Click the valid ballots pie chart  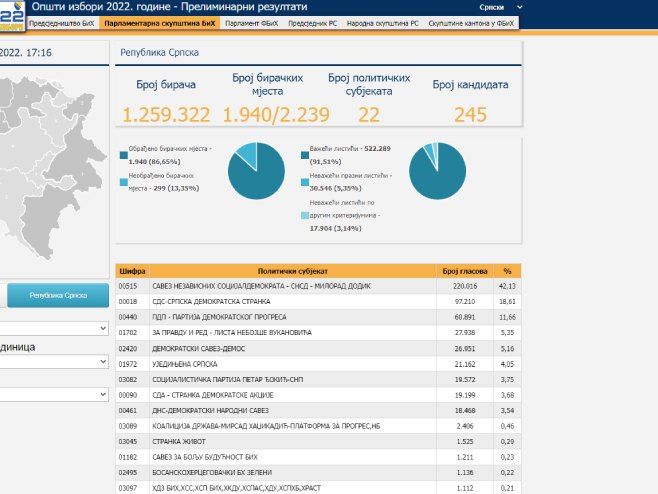[x=437, y=170]
